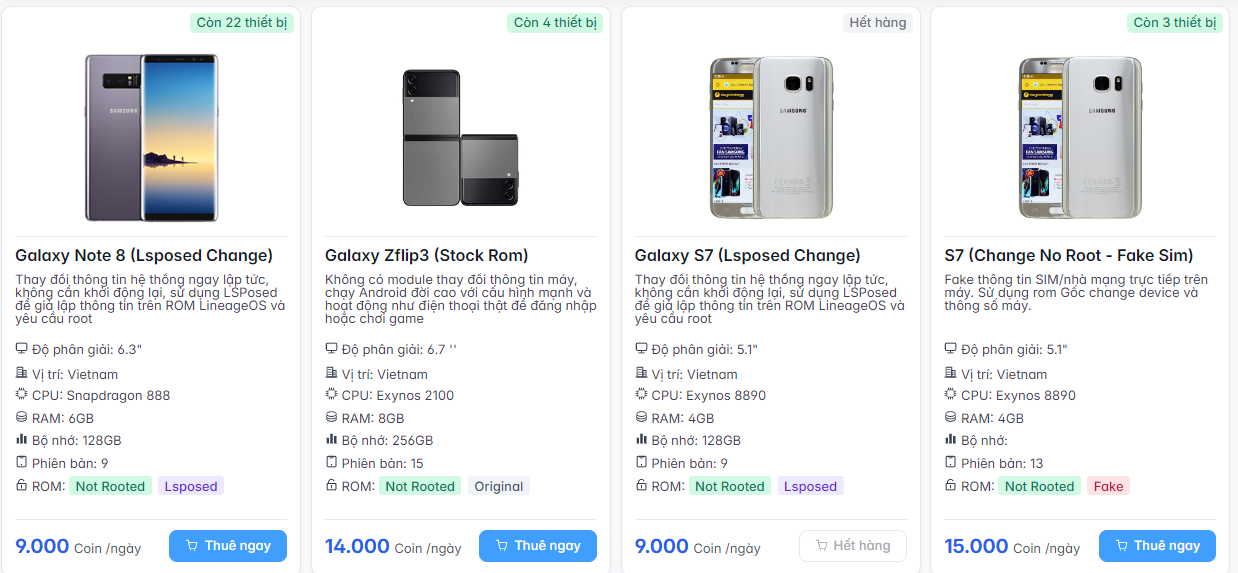Click the Zflip3 location building icon

(x=332, y=373)
